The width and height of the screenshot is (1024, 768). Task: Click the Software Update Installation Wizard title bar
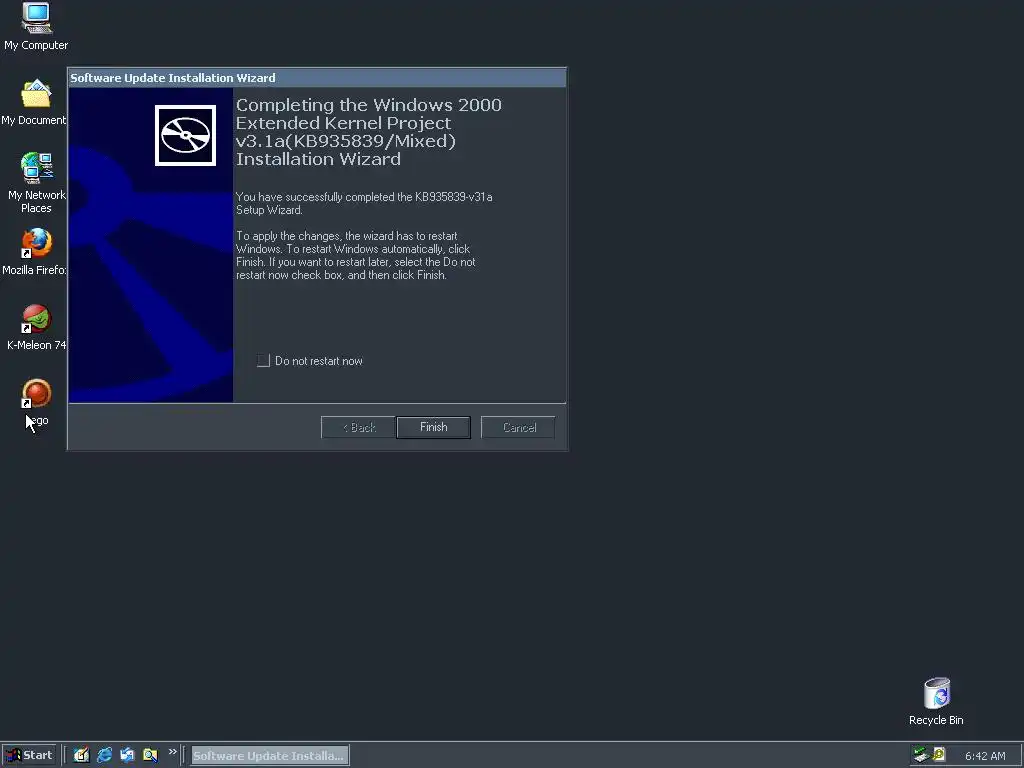[317, 78]
